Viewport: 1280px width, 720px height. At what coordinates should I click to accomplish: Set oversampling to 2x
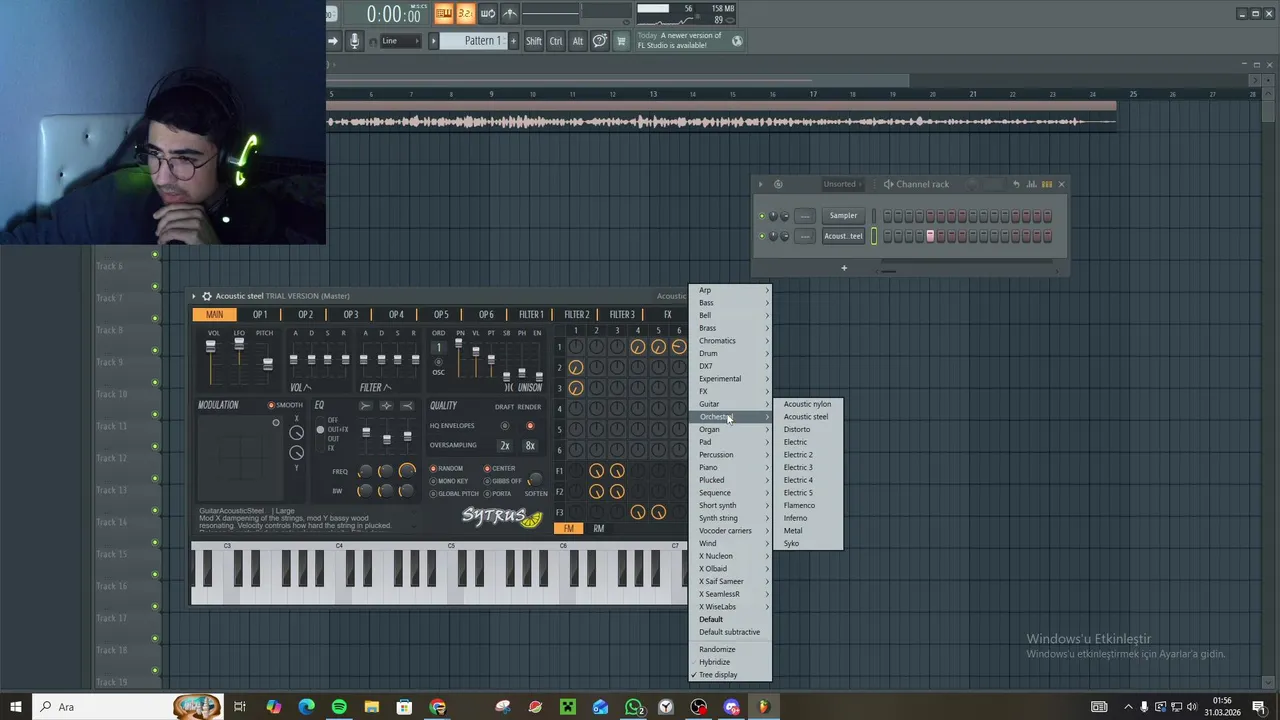point(505,446)
